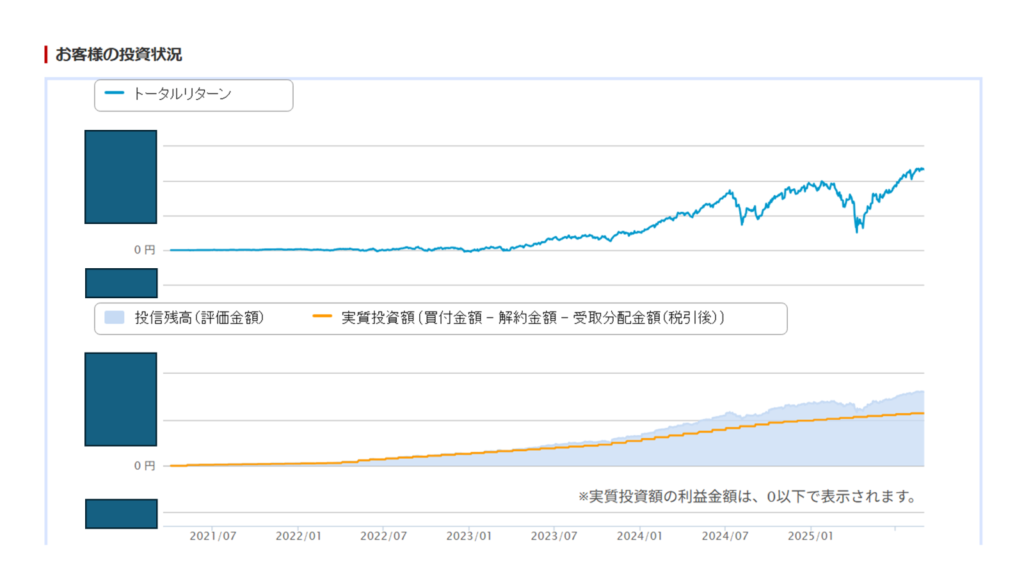This screenshot has height=576, width=1024.
Task: Click the sharp 2025 dip in total return line
Action: 857,230
